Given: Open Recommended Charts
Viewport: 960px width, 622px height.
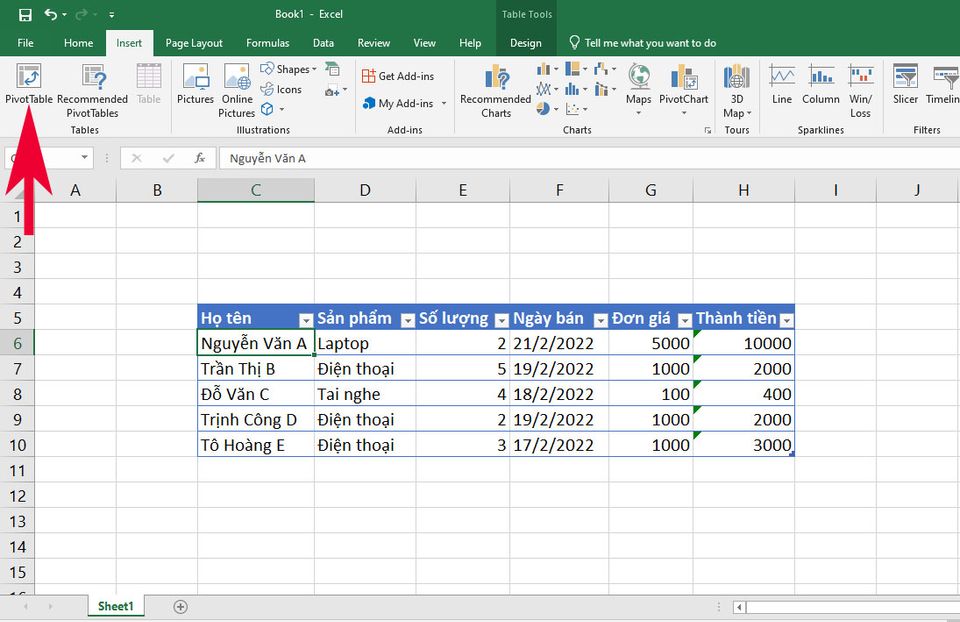Looking at the screenshot, I should point(496,91).
